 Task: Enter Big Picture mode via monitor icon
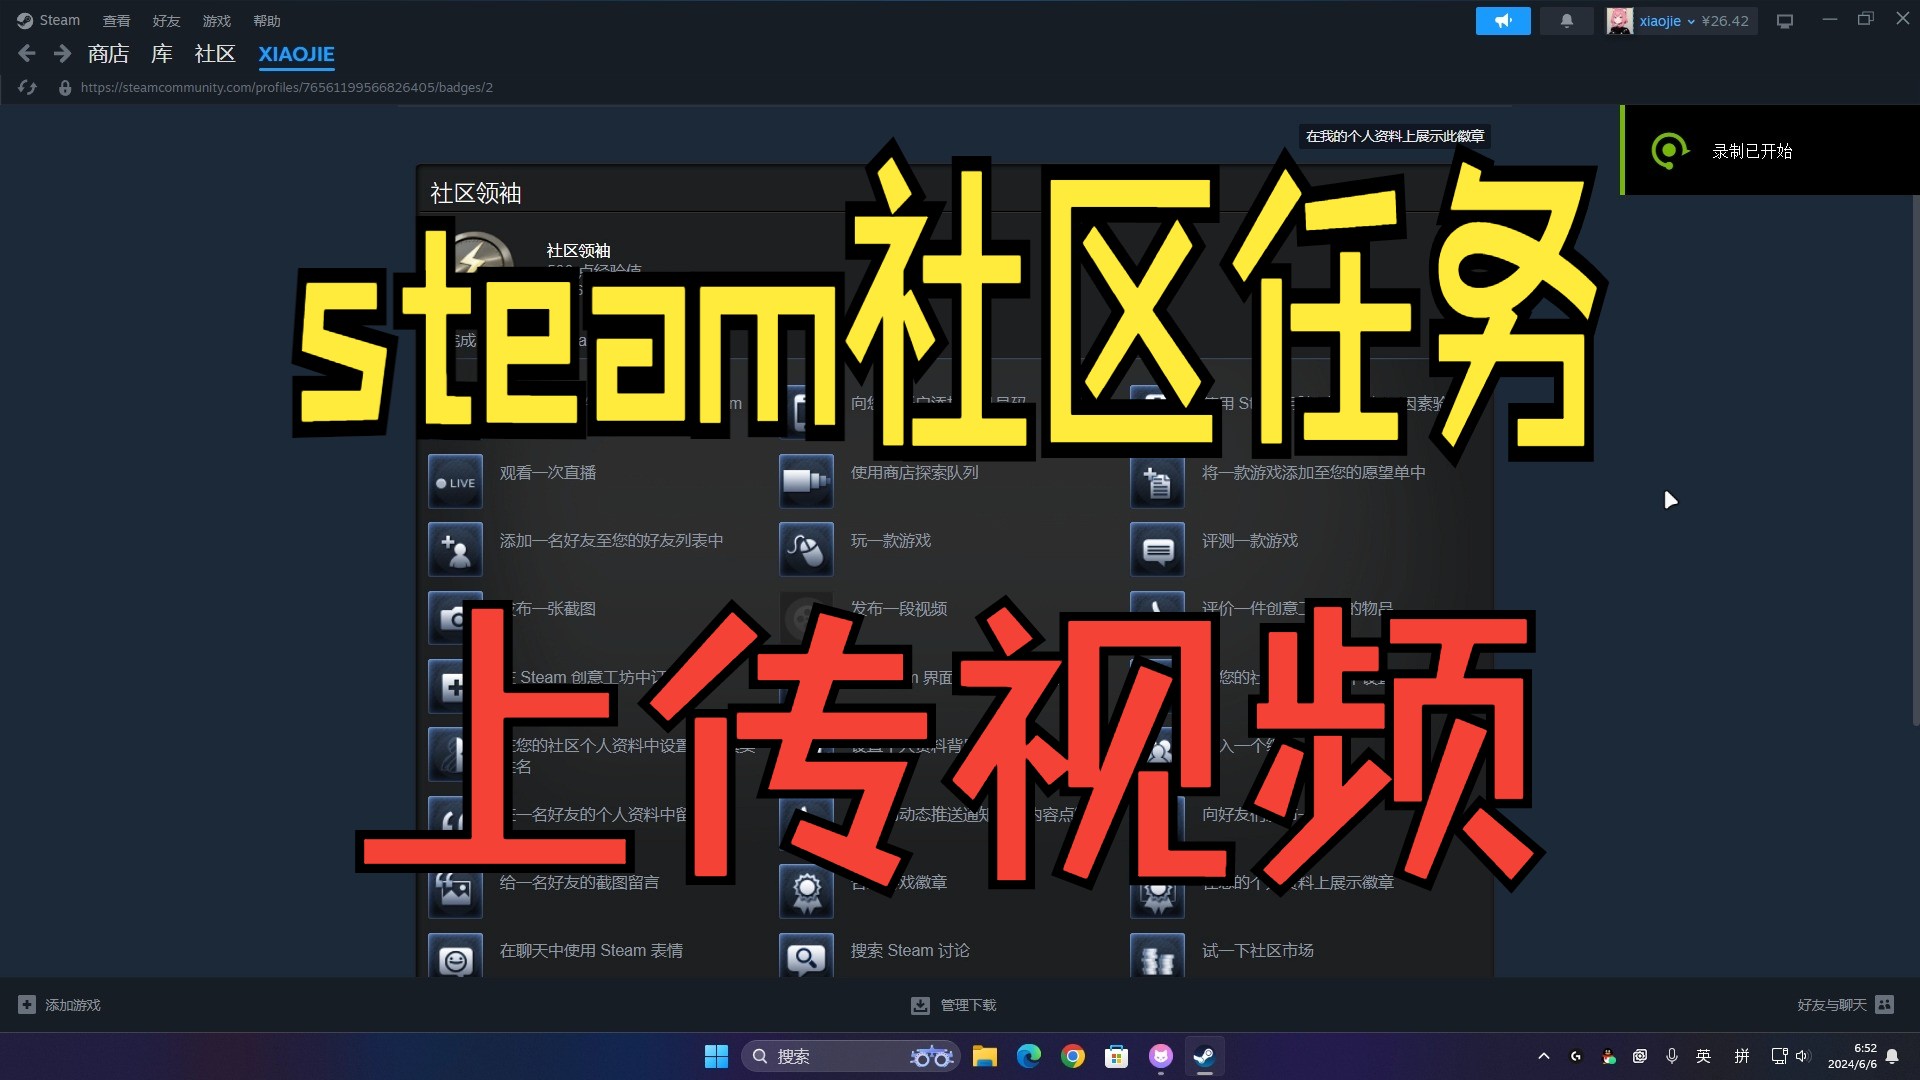[x=1785, y=21]
